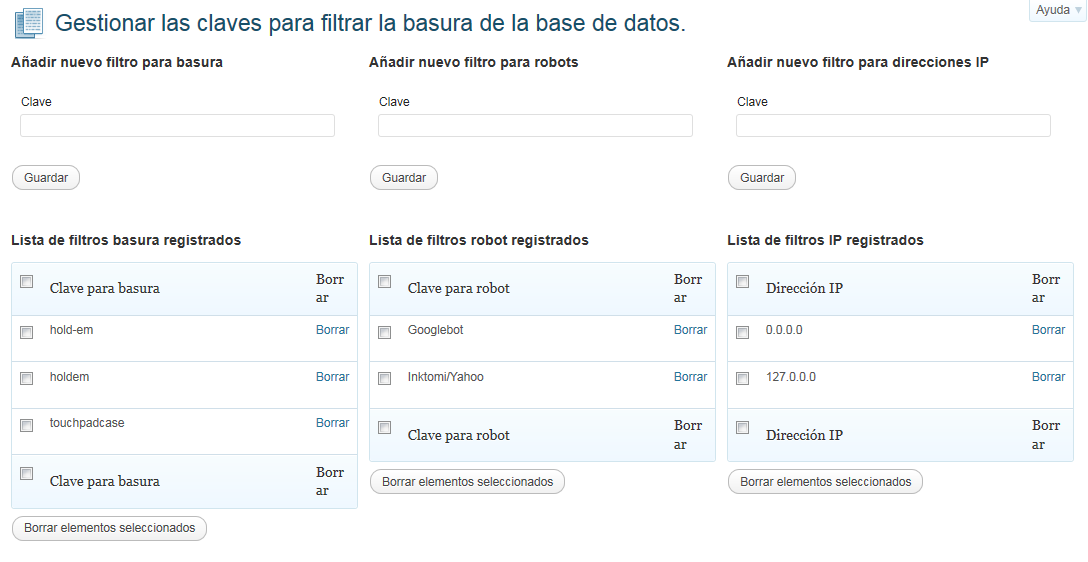Check the holdem filter checkbox
The image size is (1088, 562).
coord(26,379)
